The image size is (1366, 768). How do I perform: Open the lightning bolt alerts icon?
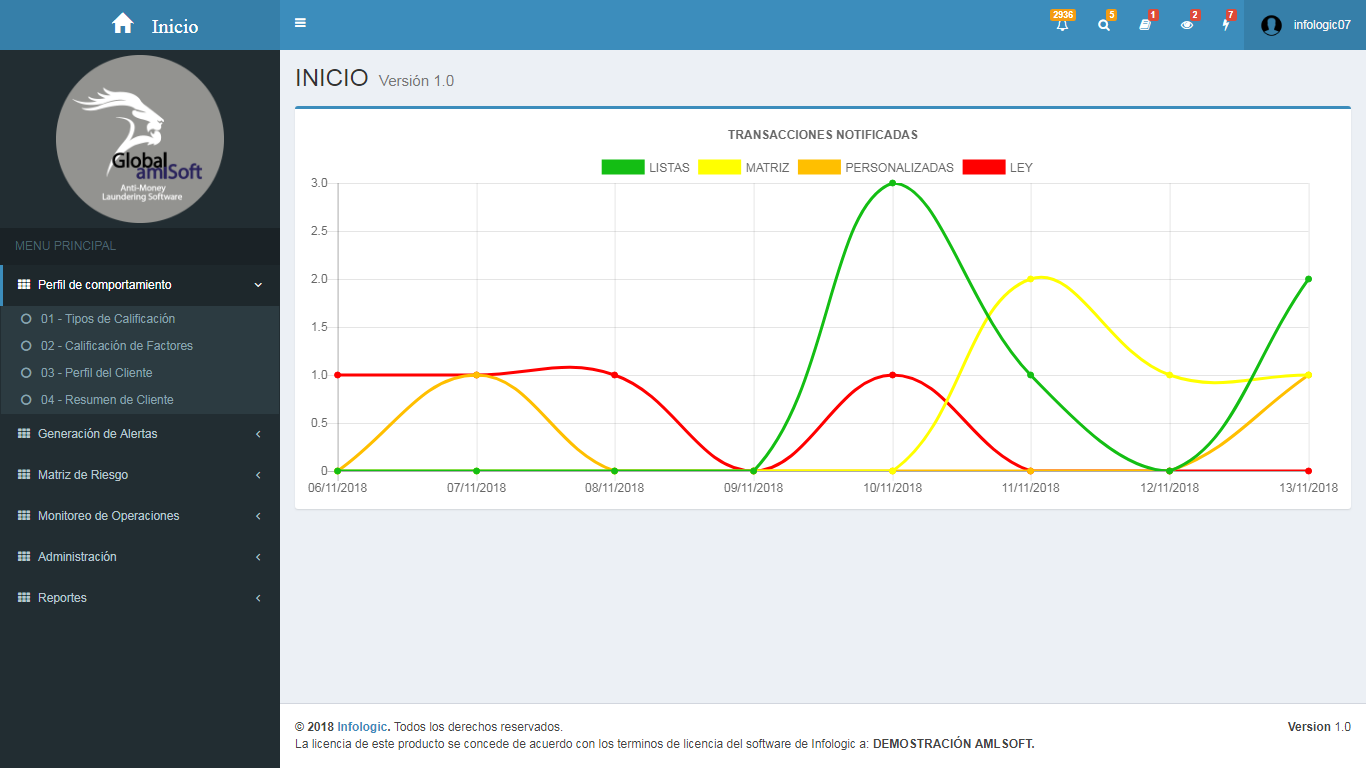pos(1226,25)
